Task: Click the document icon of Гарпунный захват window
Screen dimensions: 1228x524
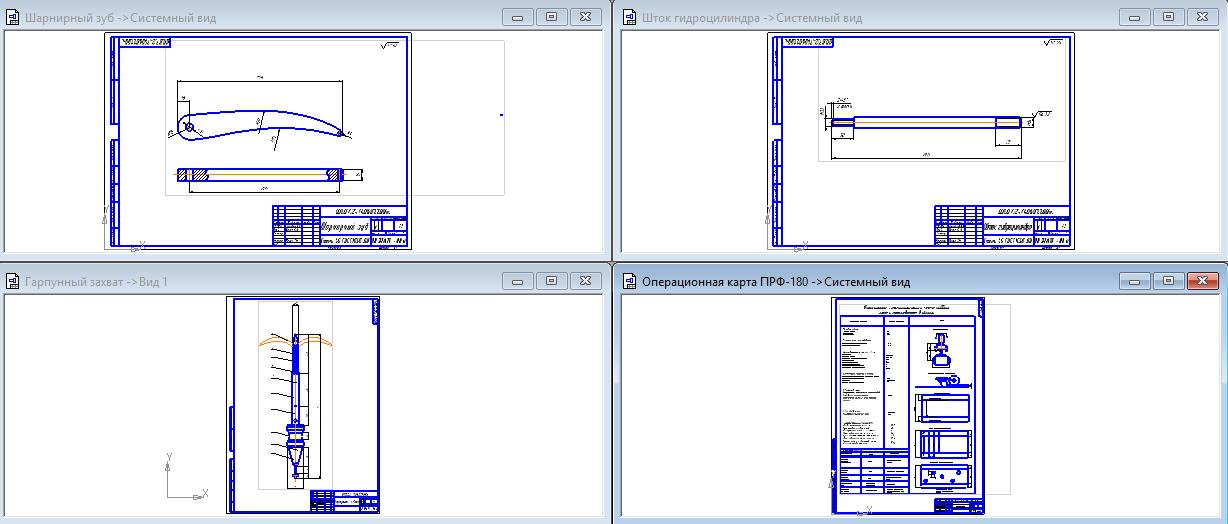Action: click(x=13, y=282)
